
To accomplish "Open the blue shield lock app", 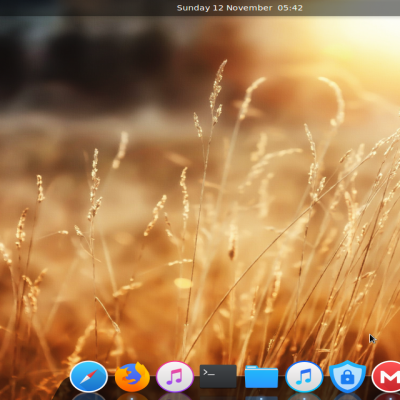I will [347, 377].
